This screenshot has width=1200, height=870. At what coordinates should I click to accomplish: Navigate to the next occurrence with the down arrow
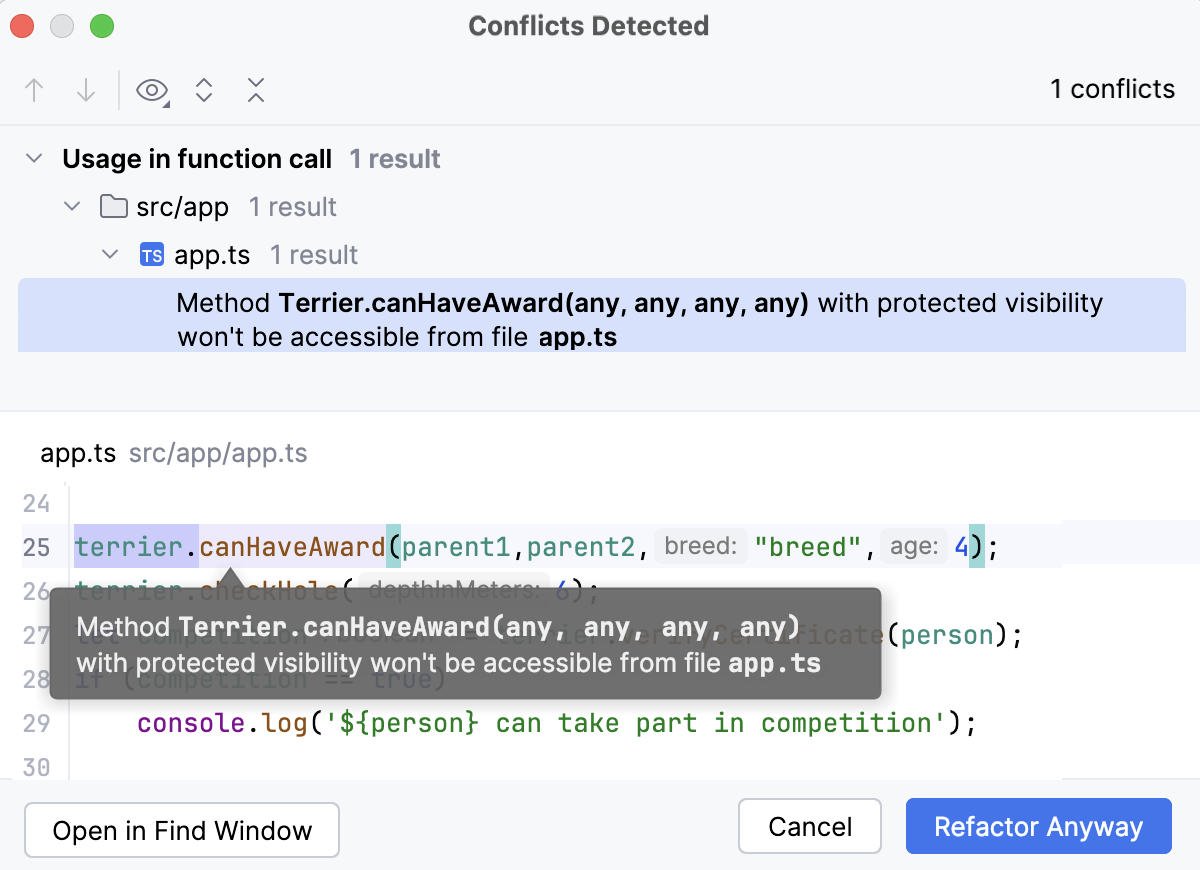point(86,90)
